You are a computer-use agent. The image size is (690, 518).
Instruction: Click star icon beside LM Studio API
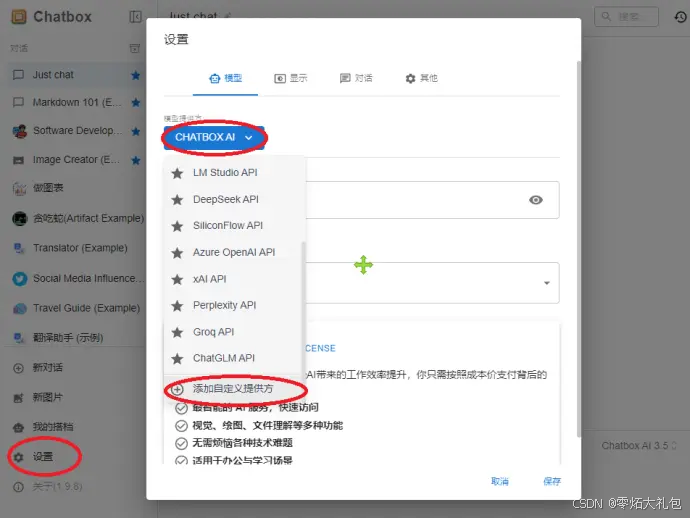[177, 173]
